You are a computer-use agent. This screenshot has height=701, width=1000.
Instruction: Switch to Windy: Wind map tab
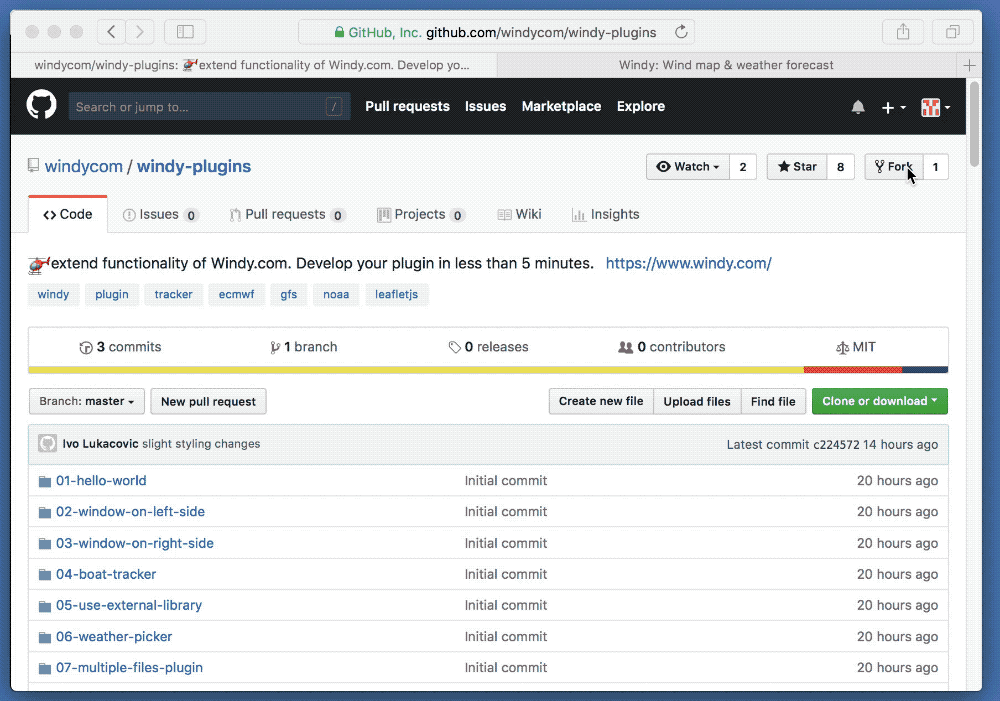726,65
